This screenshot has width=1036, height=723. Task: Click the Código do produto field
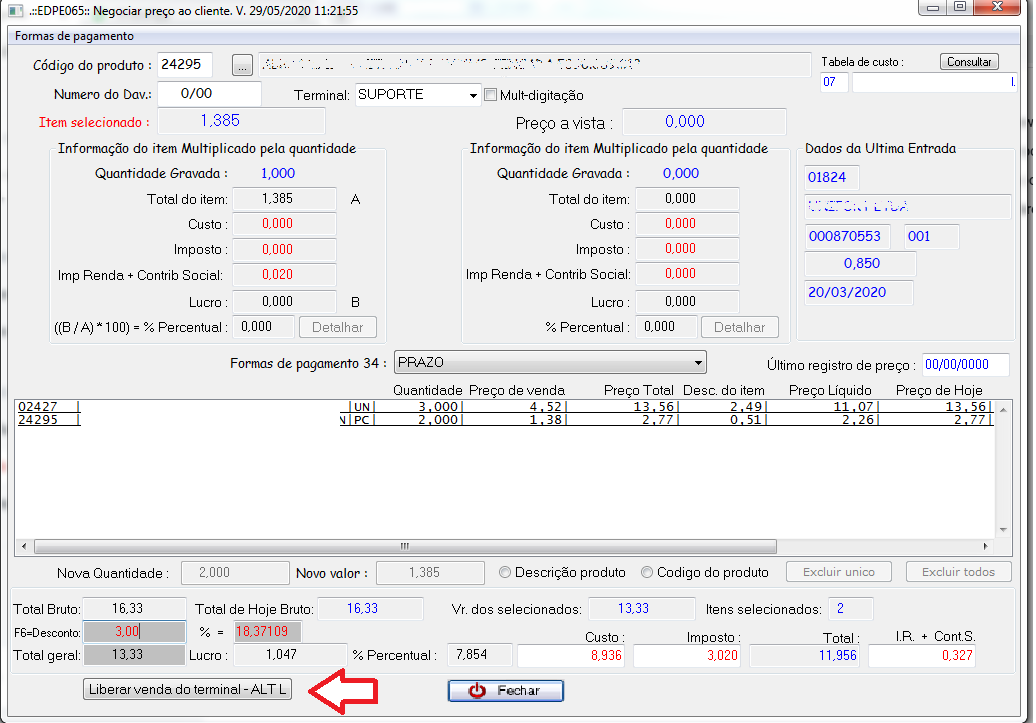(x=185, y=65)
